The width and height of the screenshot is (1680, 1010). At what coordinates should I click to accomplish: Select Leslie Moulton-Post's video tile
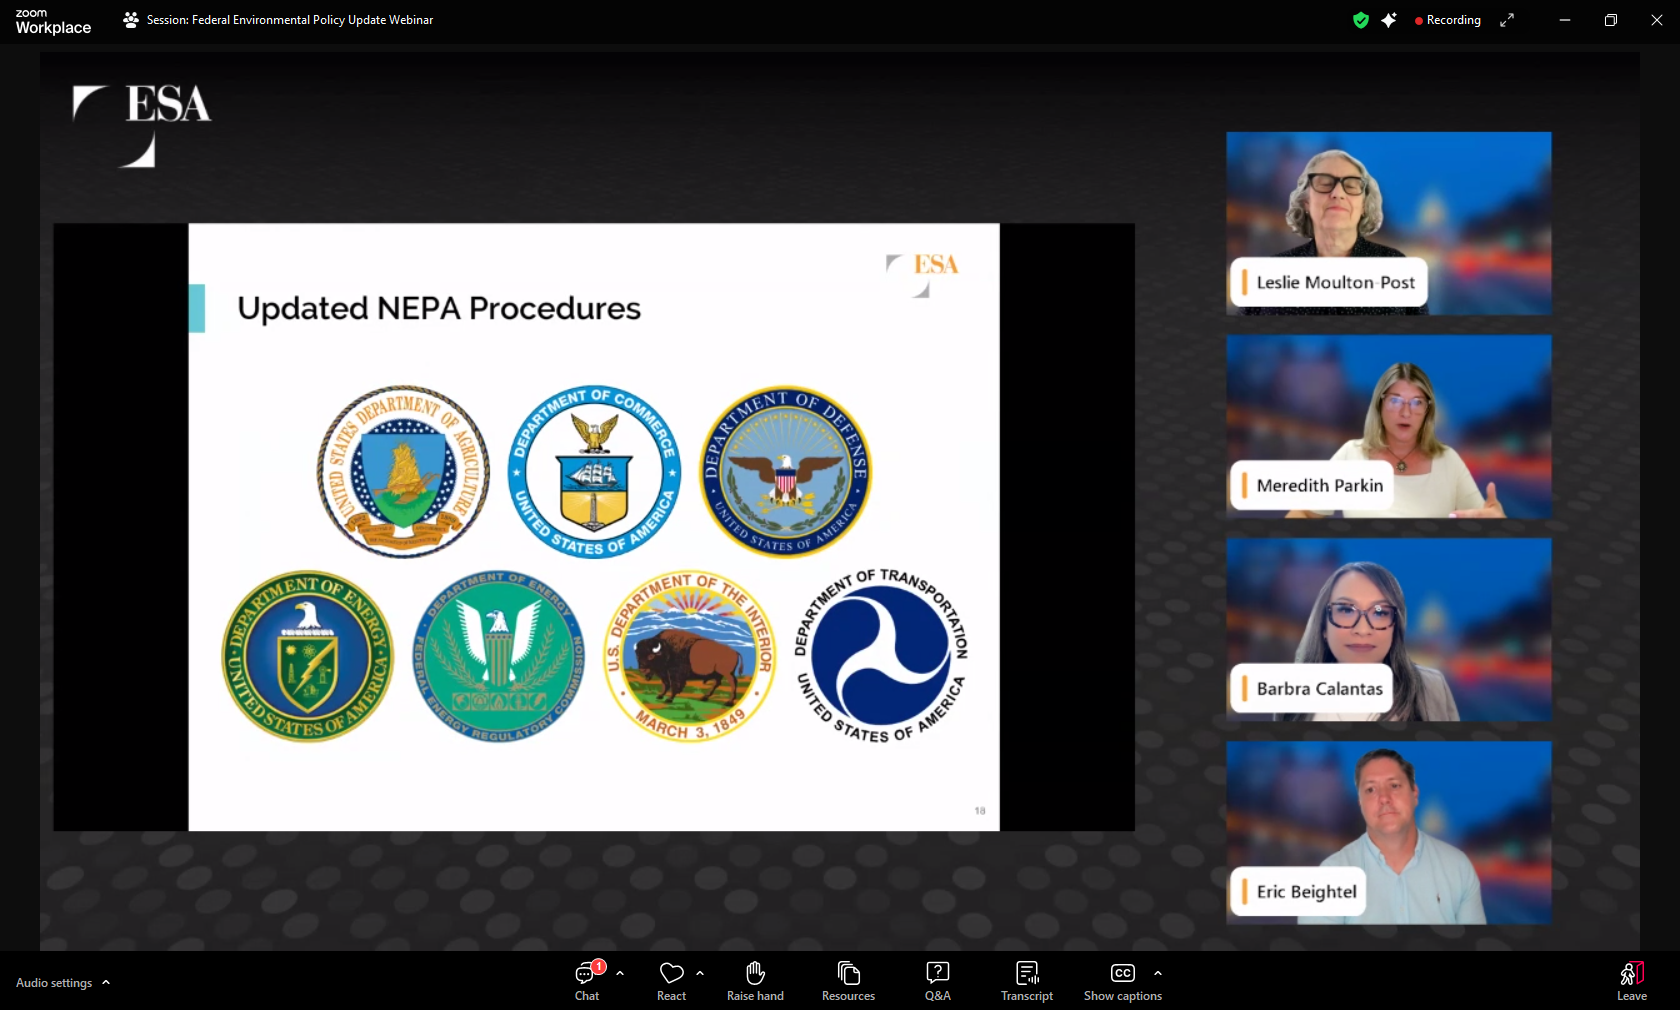[x=1388, y=222]
